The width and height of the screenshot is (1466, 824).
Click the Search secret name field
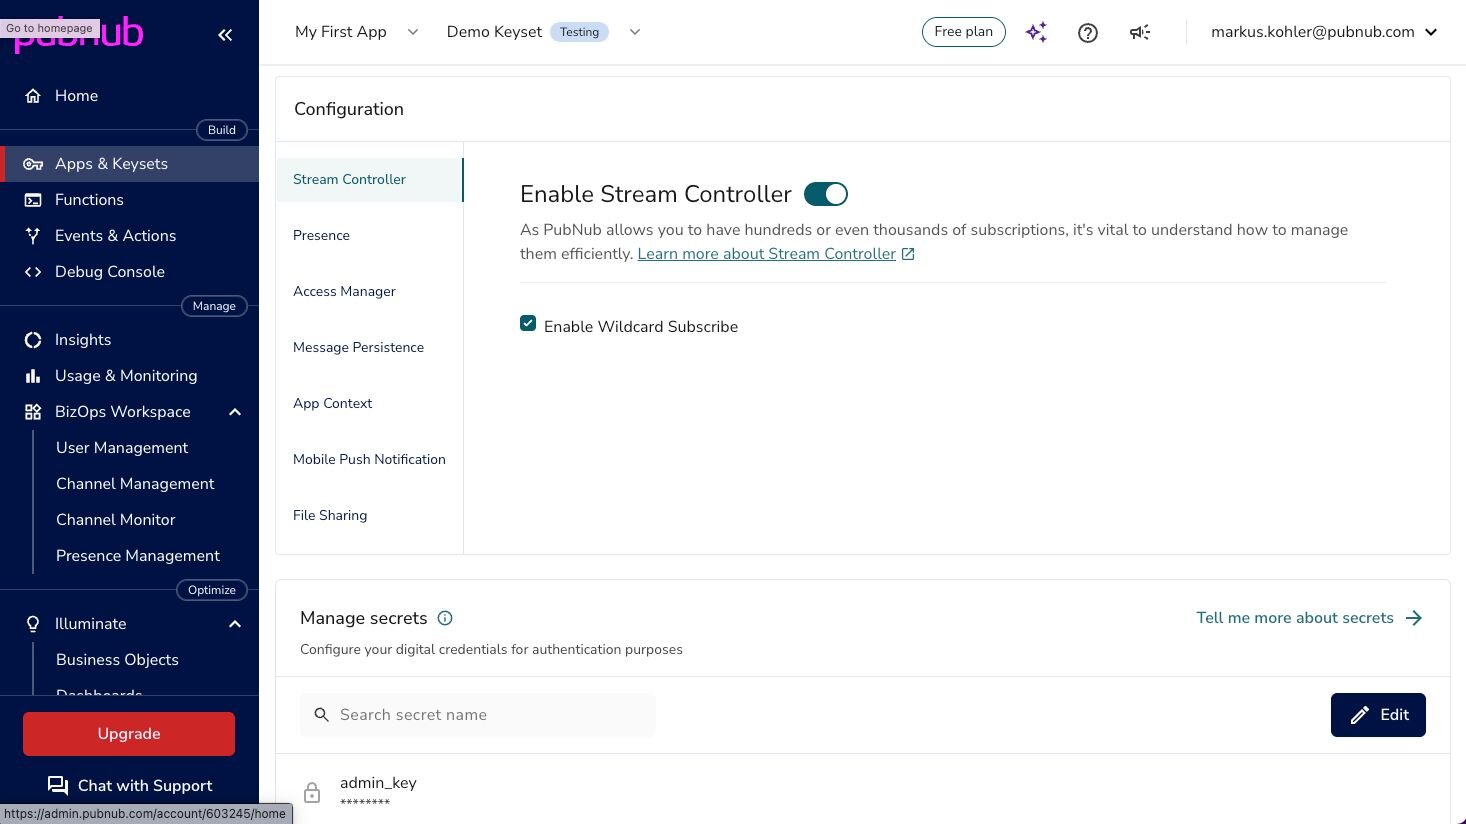coord(478,714)
